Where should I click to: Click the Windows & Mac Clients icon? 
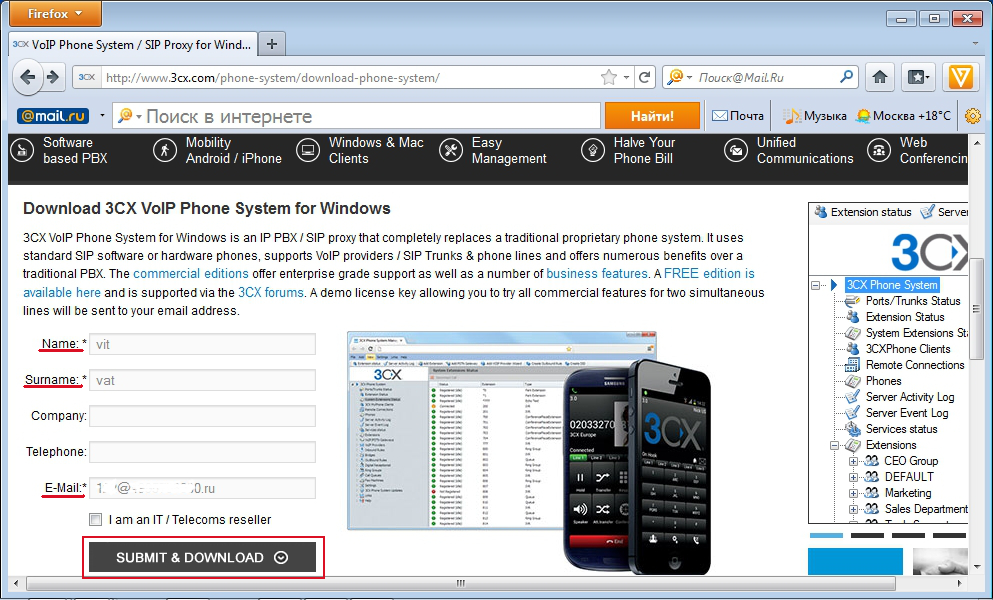point(308,151)
